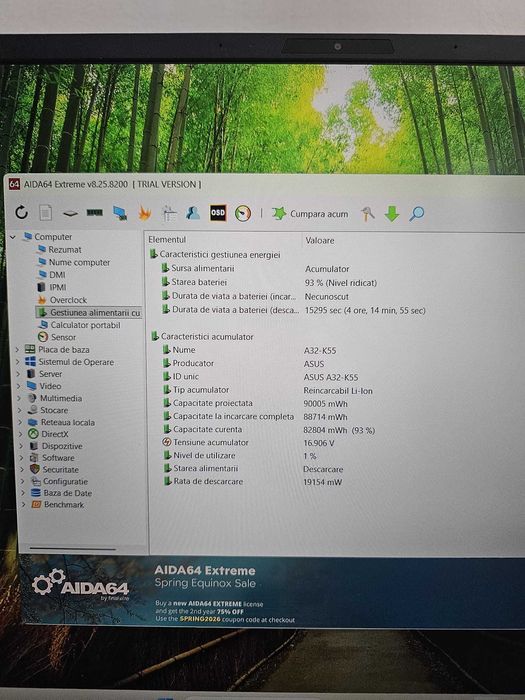Open the gauge sensor panel icon
The image size is (525, 700).
pyautogui.click(x=243, y=213)
